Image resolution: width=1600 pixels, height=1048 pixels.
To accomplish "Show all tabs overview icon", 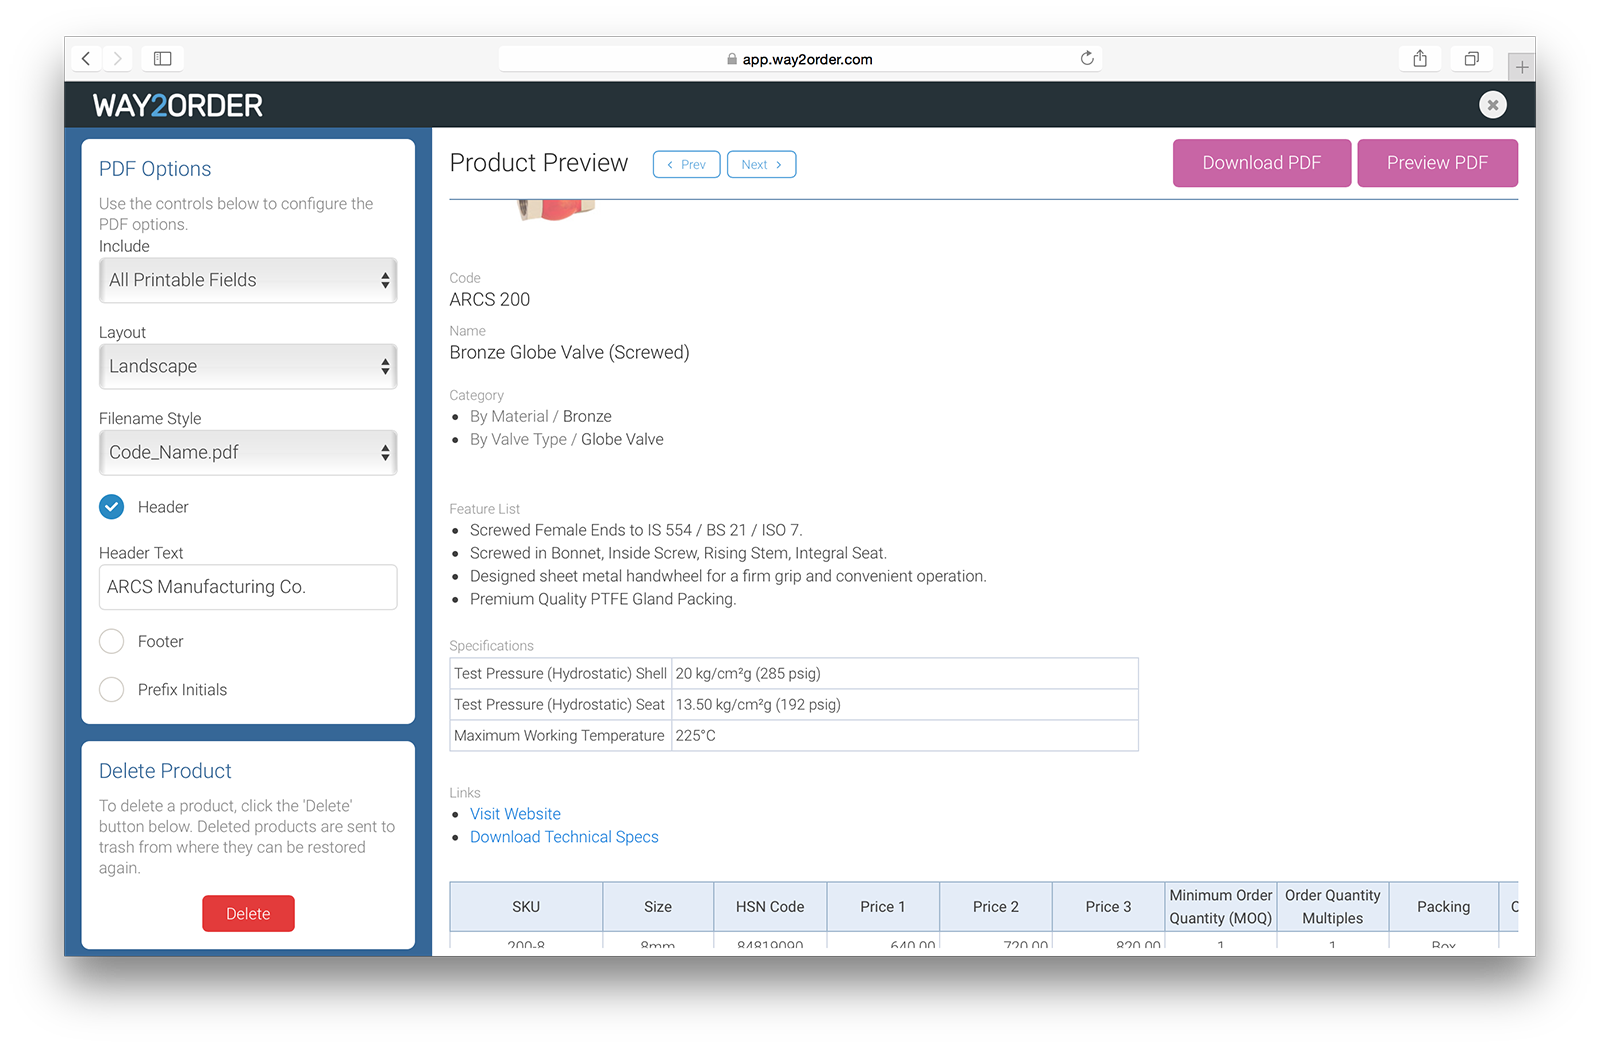I will coord(1472,58).
